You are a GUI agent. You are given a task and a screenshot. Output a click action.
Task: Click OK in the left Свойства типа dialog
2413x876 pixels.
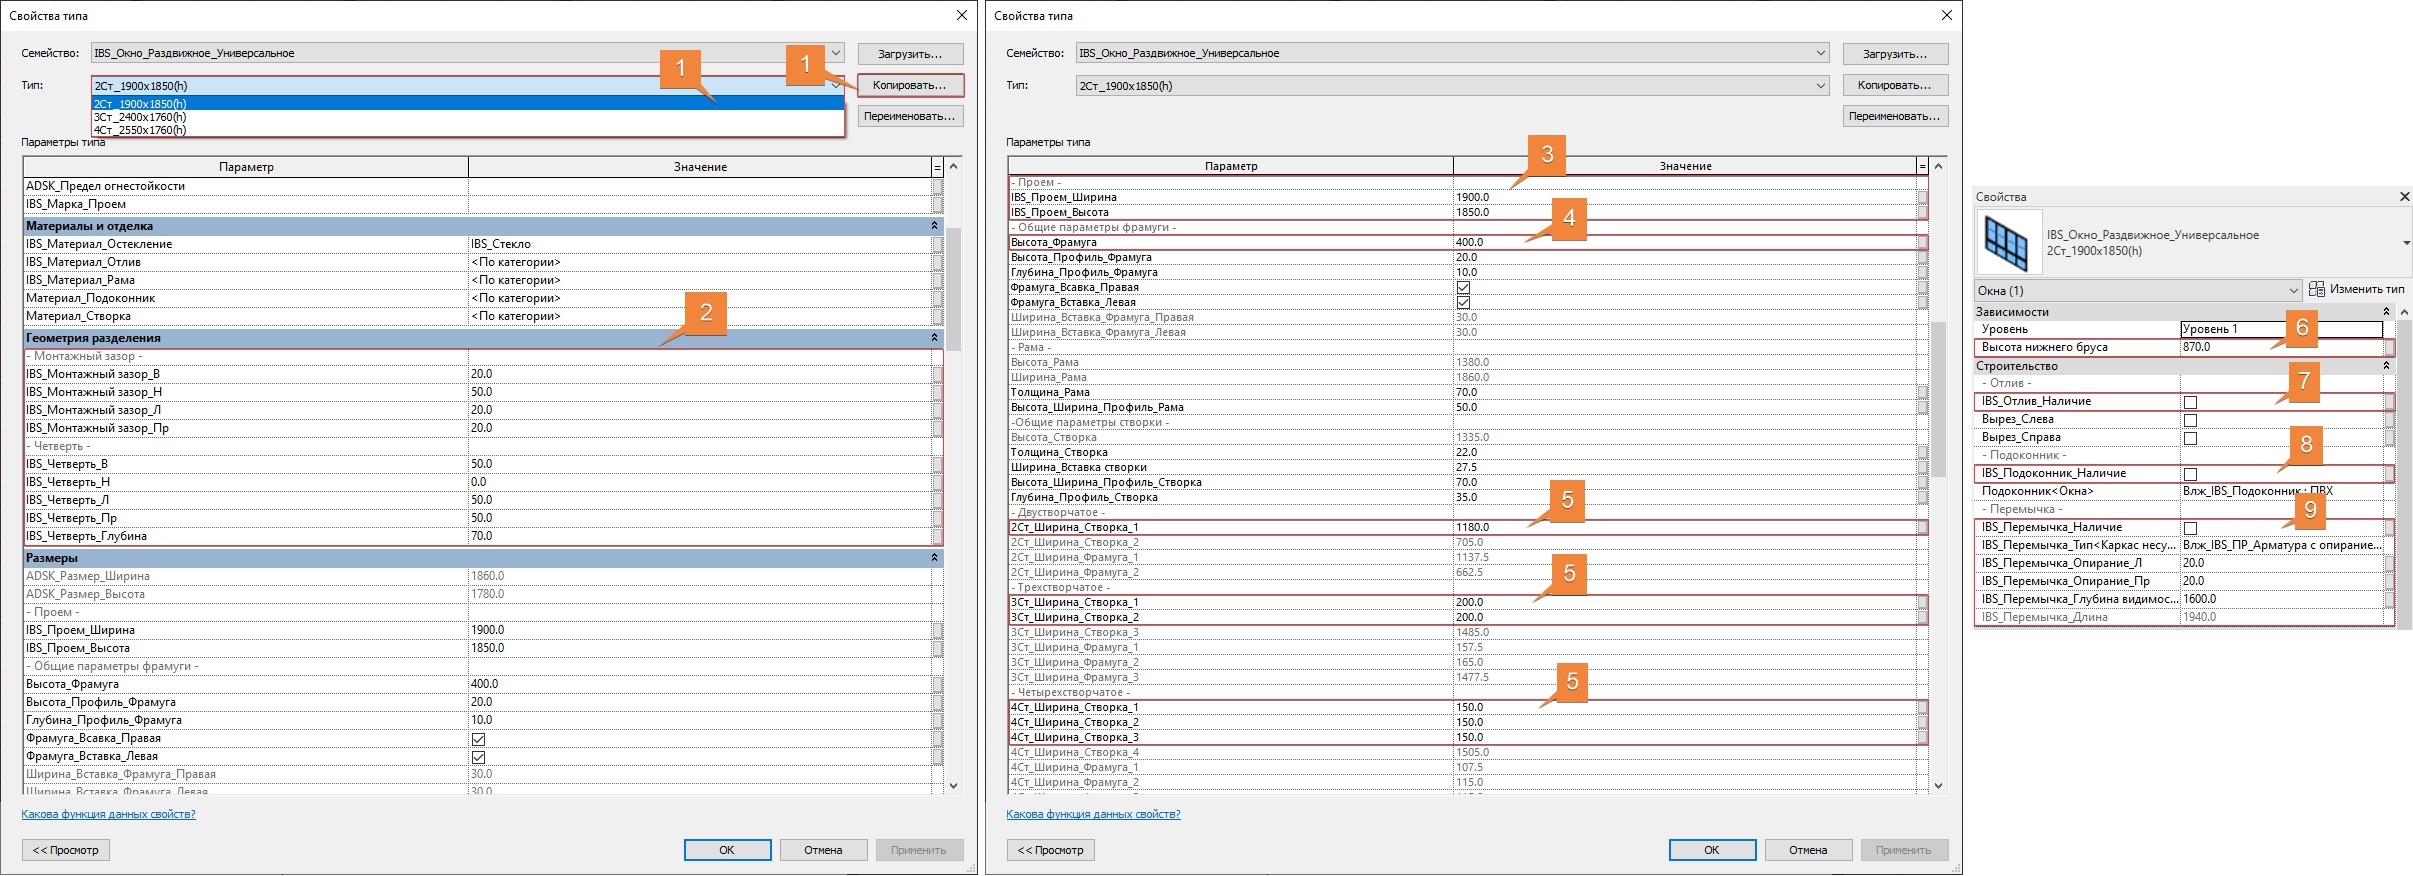727,850
